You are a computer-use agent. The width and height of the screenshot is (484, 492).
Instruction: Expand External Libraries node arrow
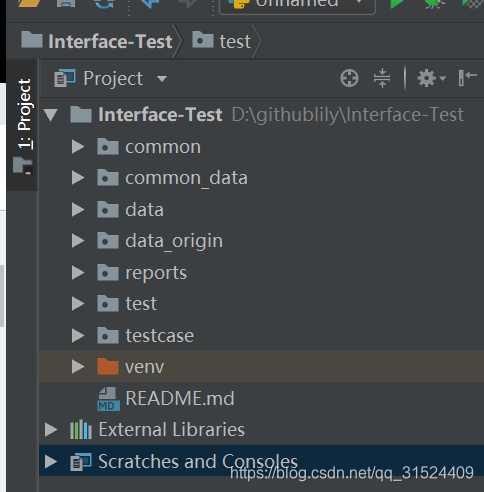(x=51, y=430)
